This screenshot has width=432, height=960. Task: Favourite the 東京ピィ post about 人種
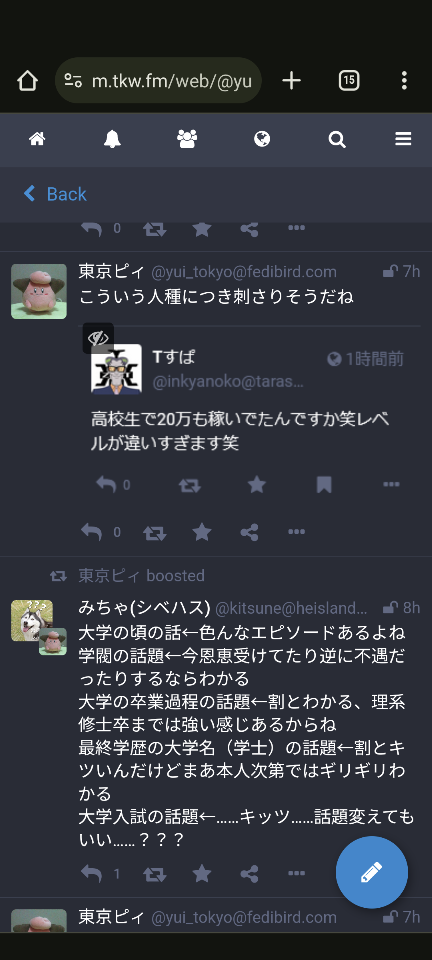click(201, 532)
